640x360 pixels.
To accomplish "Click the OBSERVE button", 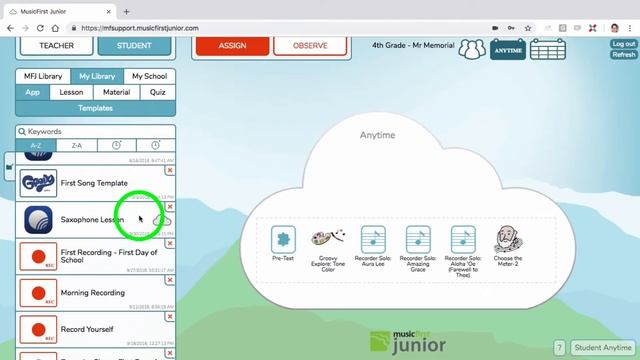I will 310,46.
